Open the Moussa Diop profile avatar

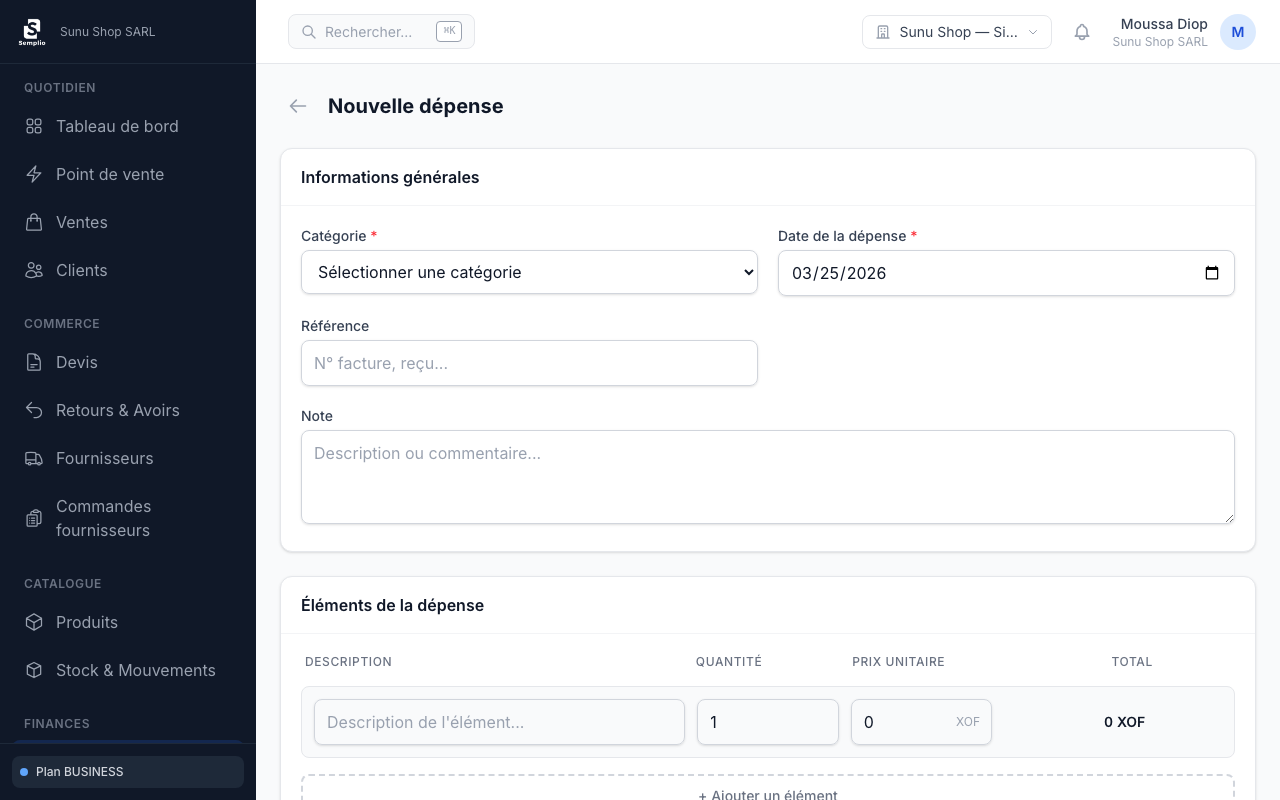(x=1238, y=32)
